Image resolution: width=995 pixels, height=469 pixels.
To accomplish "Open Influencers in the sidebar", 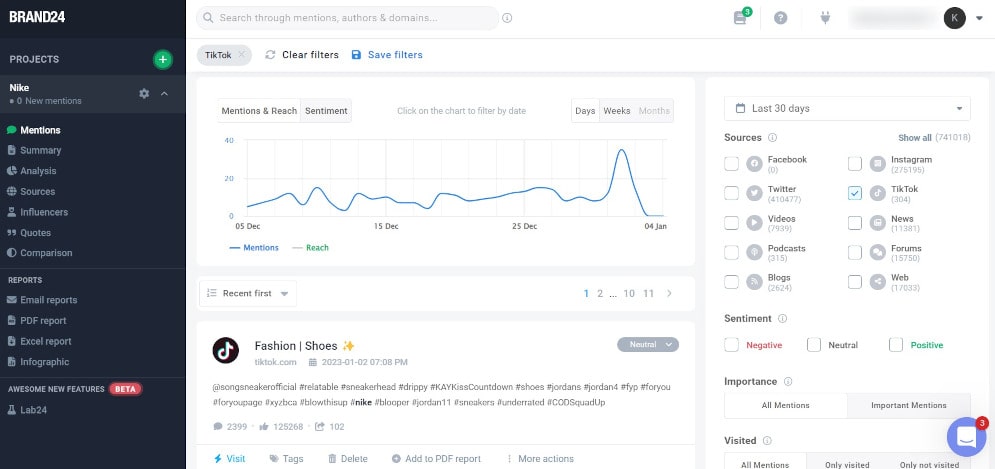I will [x=44, y=212].
